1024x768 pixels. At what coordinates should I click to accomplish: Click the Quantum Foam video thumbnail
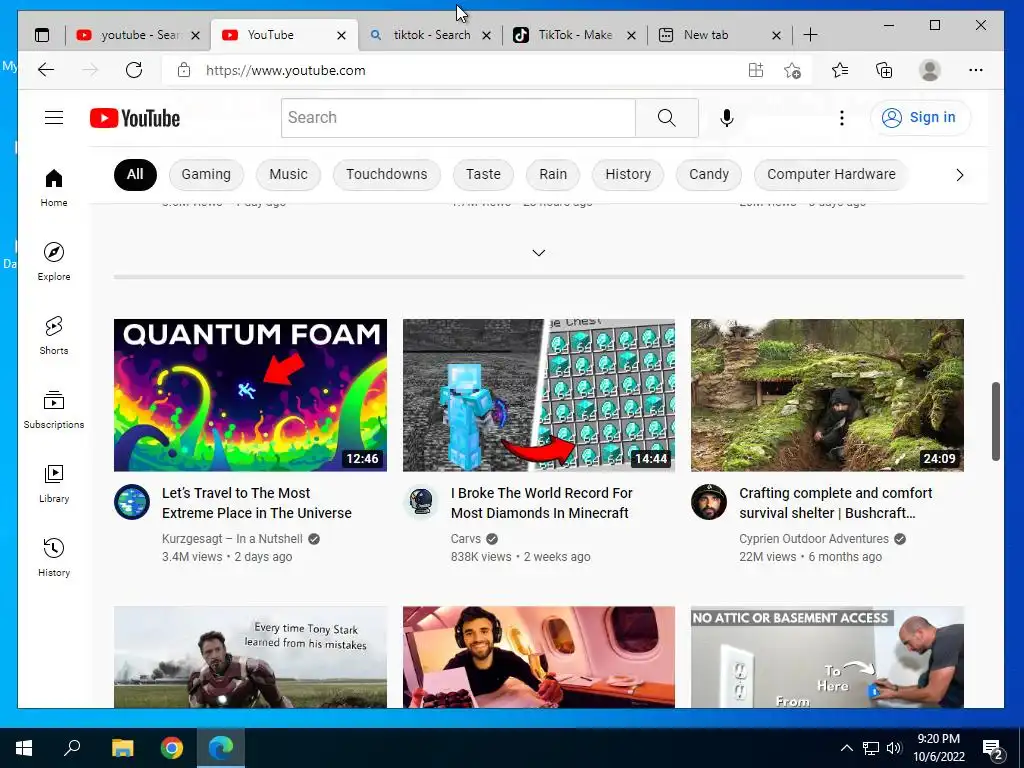[250, 395]
